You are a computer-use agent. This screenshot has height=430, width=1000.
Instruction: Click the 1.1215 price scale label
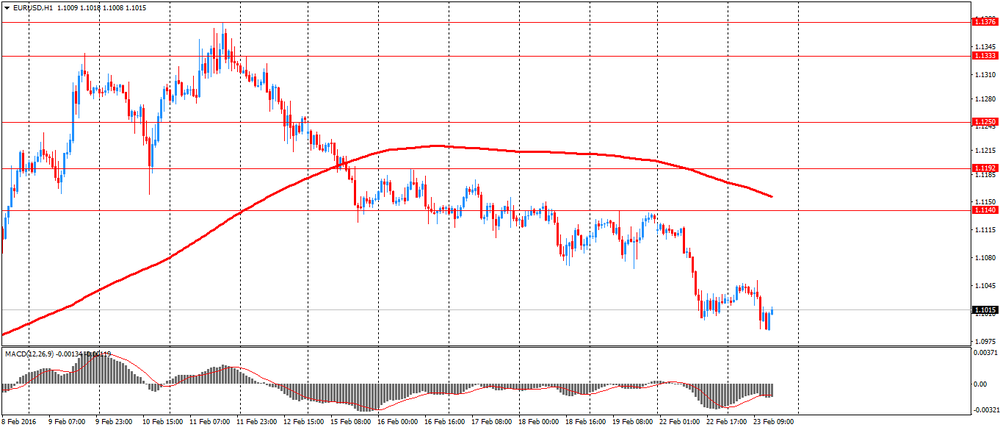984,151
